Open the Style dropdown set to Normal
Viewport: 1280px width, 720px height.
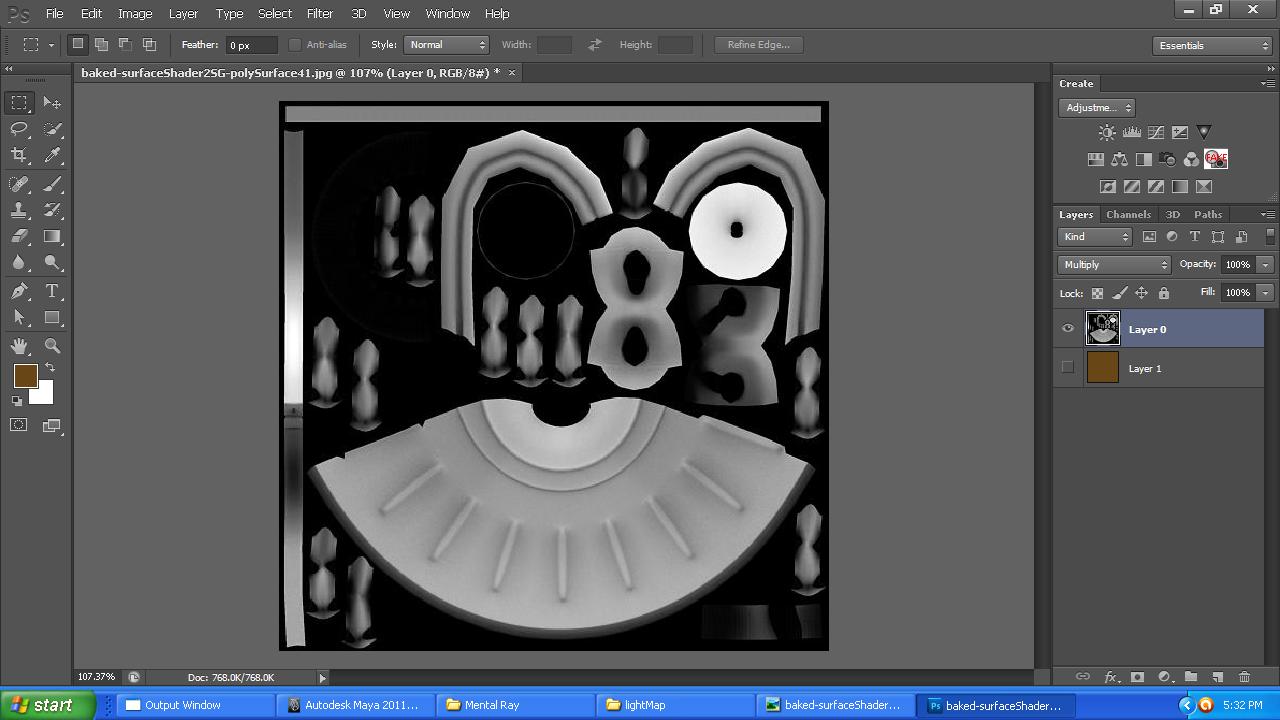[446, 44]
